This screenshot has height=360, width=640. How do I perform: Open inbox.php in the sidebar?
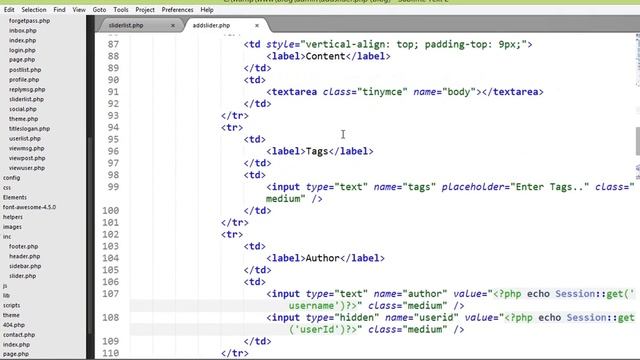point(23,30)
